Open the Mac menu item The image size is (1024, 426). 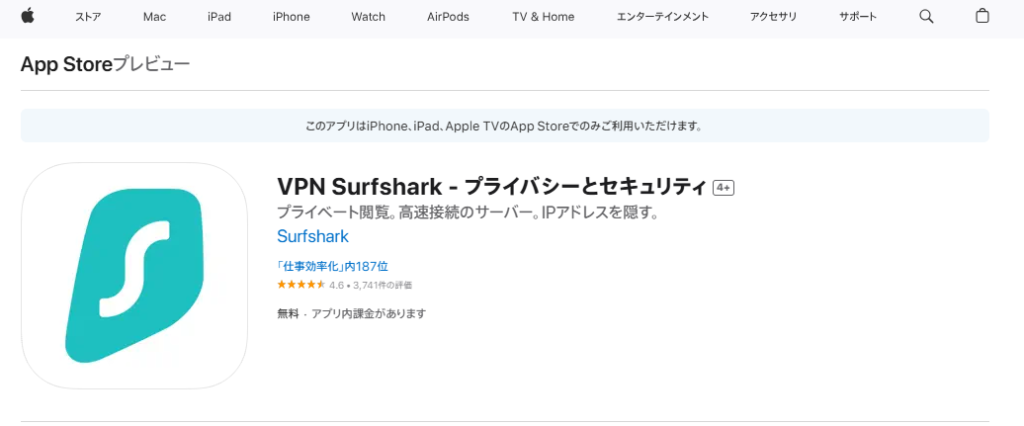point(154,17)
